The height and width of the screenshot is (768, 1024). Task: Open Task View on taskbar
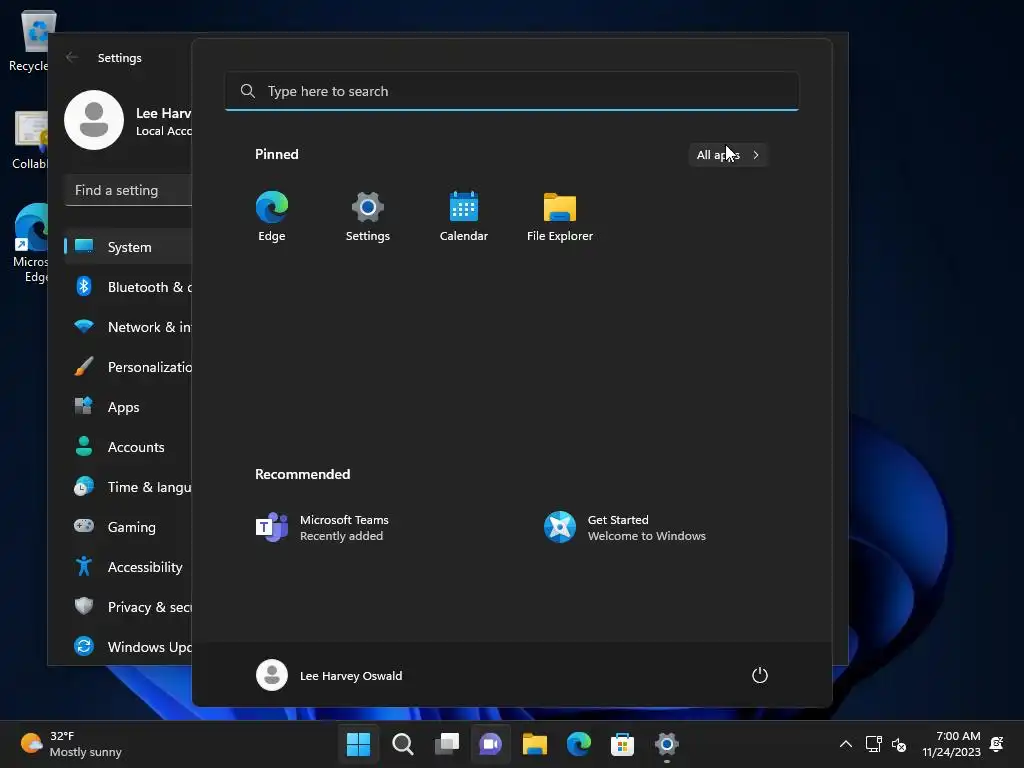[447, 744]
